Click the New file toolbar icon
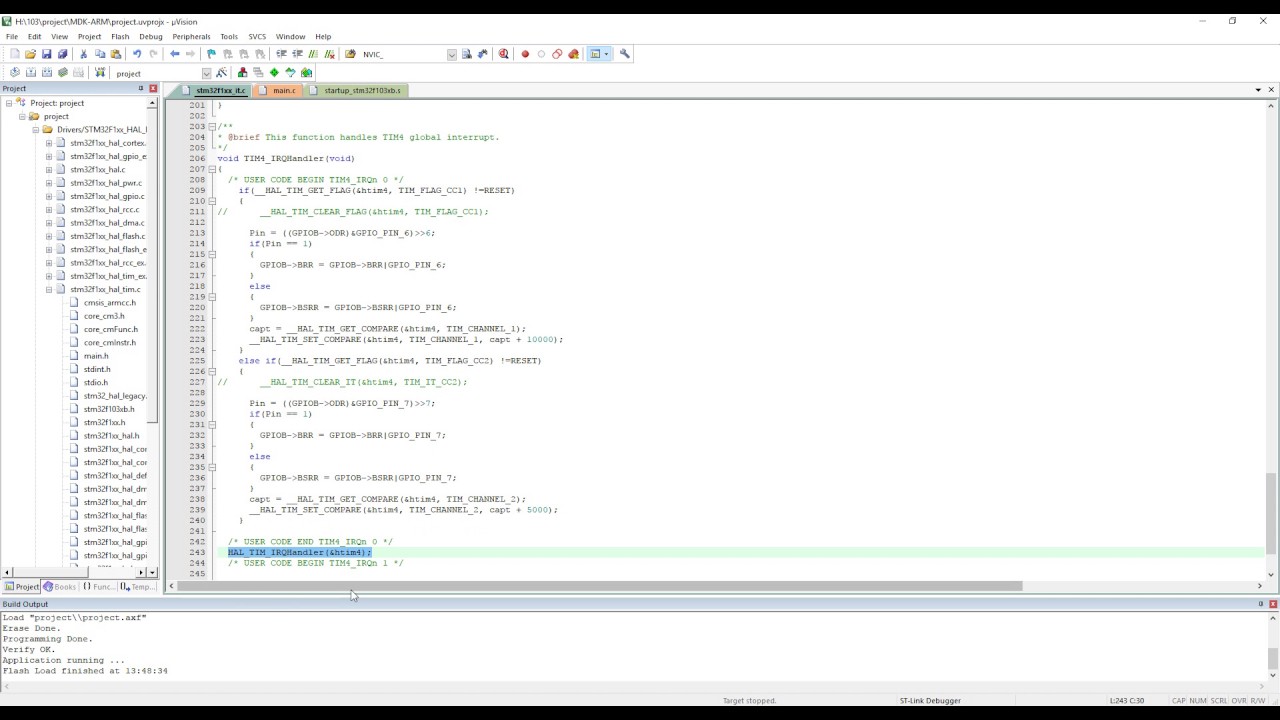The width and height of the screenshot is (1280, 720). point(14,54)
